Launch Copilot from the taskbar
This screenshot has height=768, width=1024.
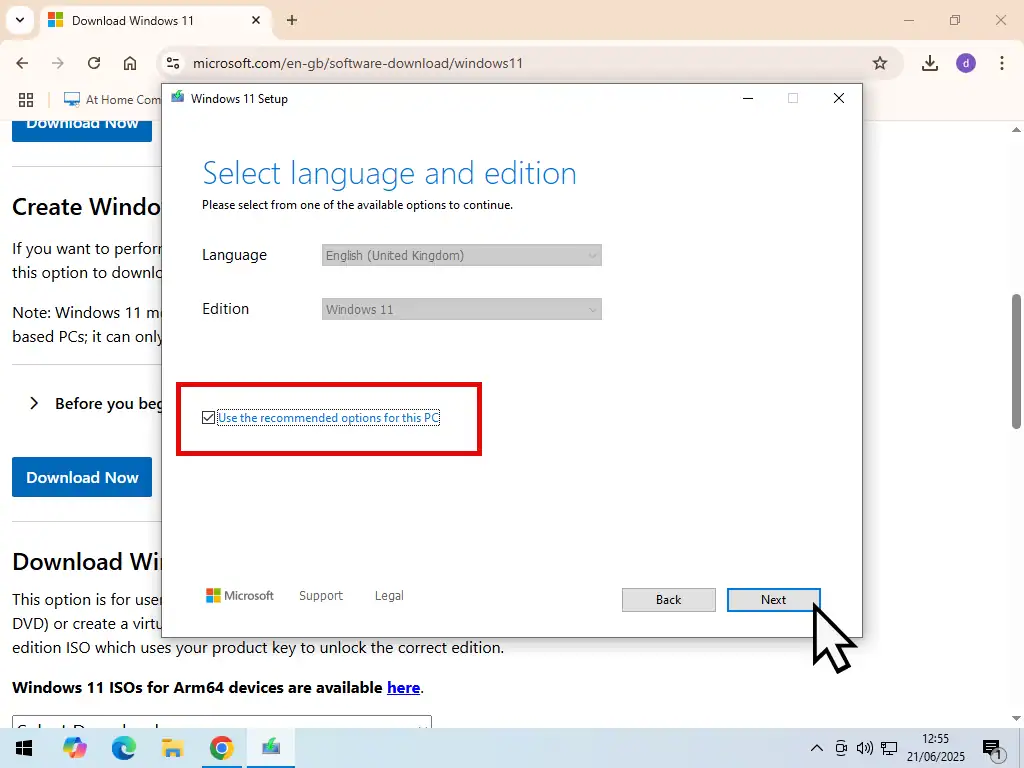coord(75,748)
